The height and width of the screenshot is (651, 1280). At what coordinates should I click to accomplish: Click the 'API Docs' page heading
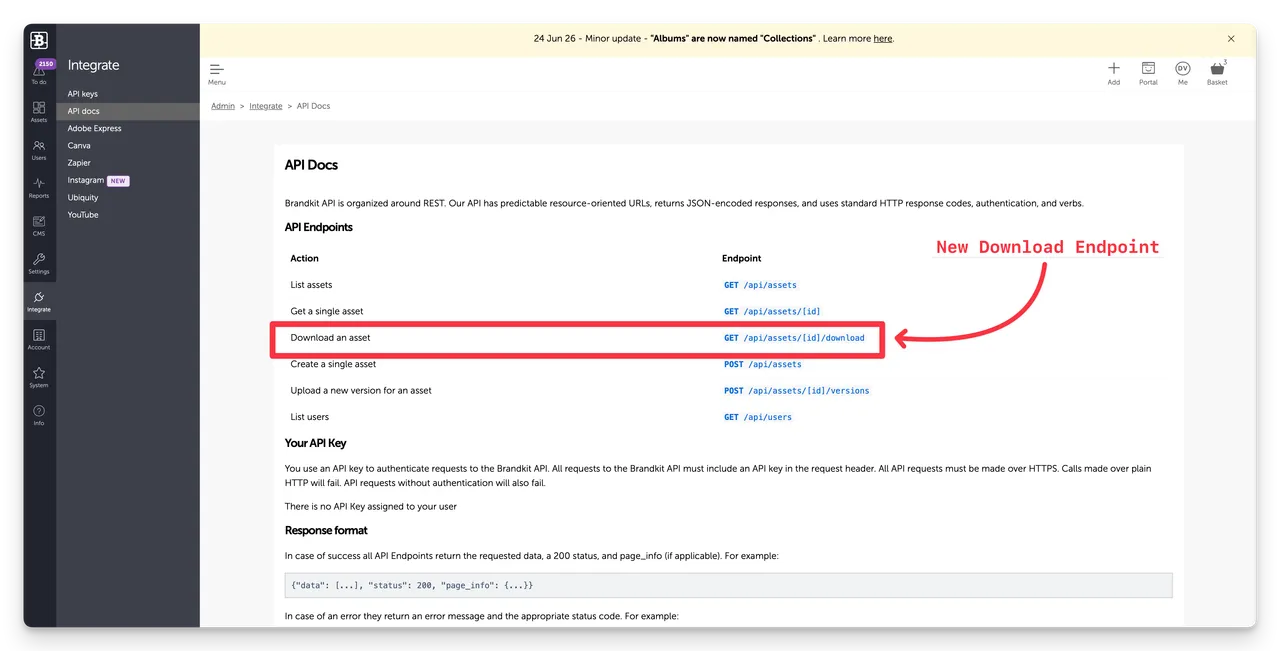(x=311, y=165)
